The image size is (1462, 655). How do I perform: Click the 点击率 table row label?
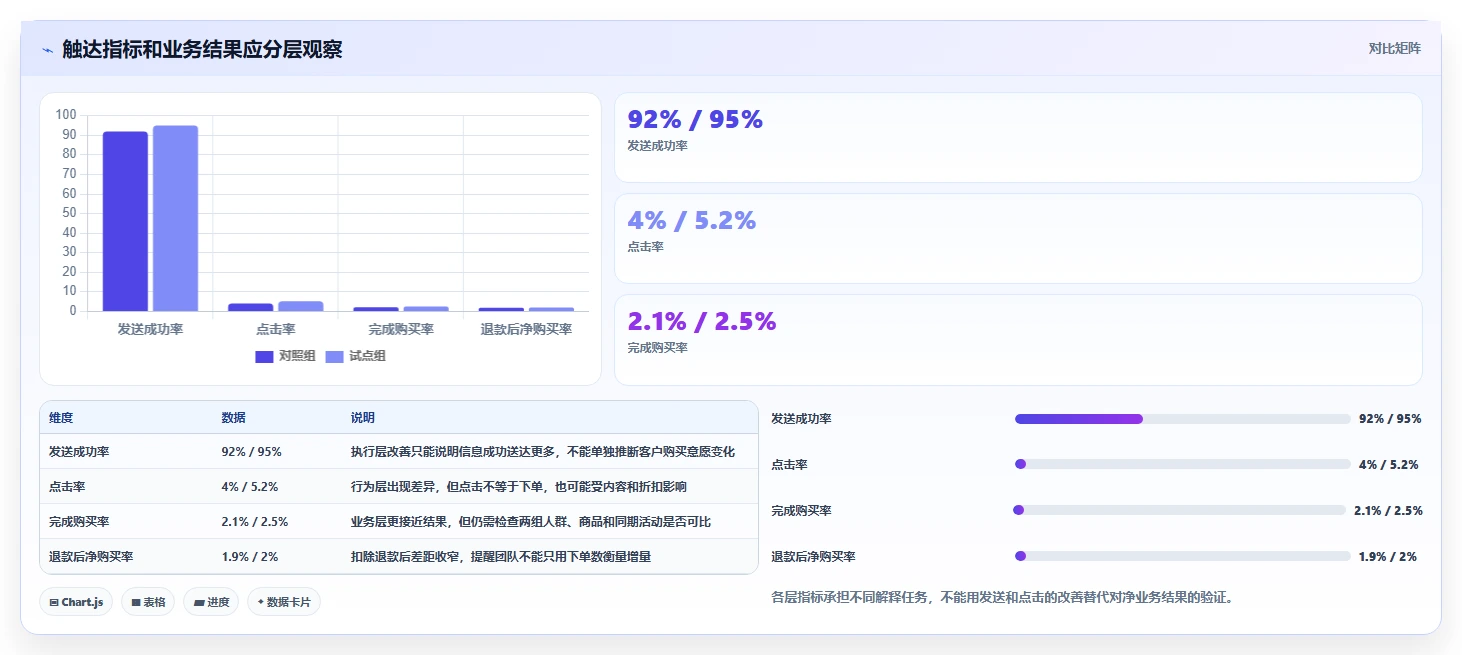(67, 487)
